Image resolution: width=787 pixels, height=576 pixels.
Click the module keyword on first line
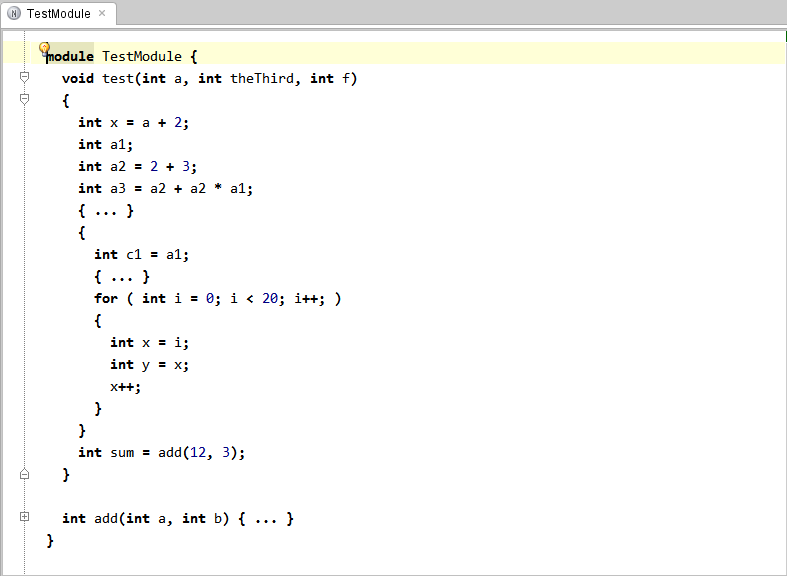(x=70, y=56)
